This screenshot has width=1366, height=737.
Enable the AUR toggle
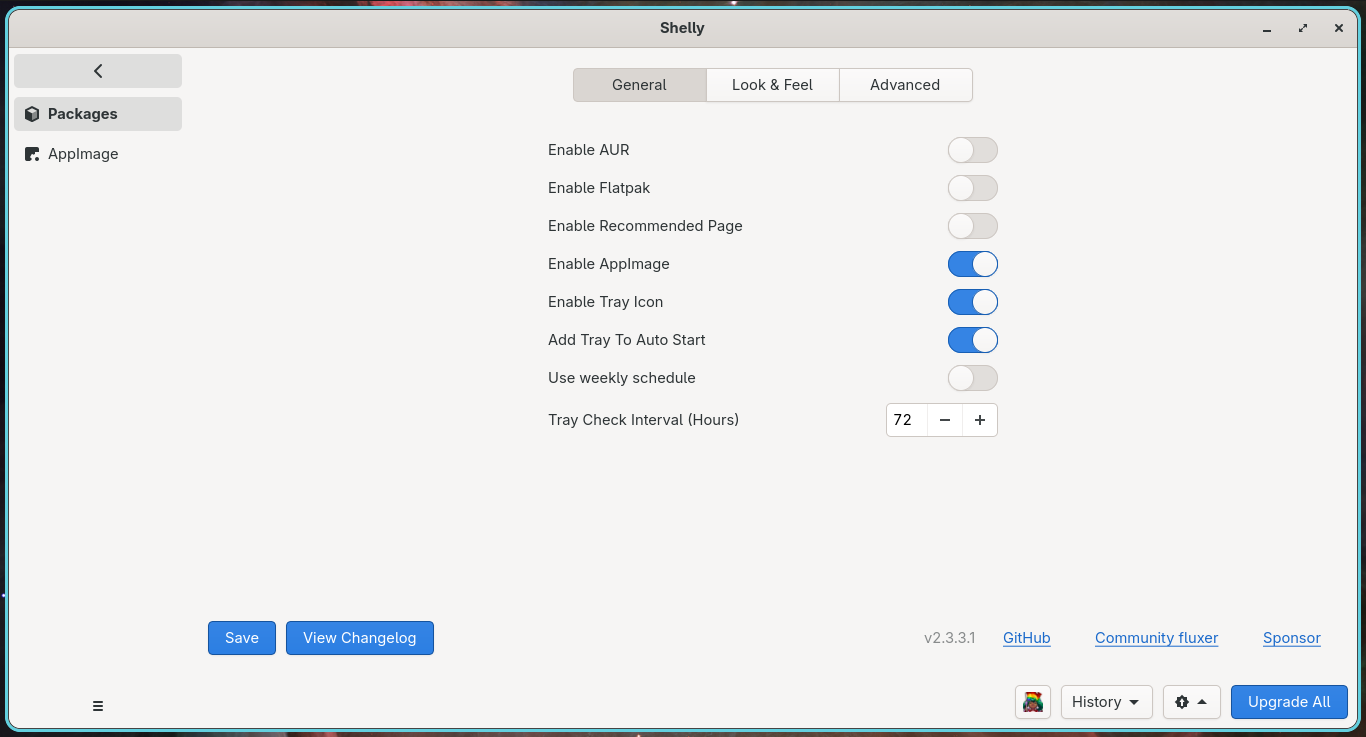pos(973,150)
